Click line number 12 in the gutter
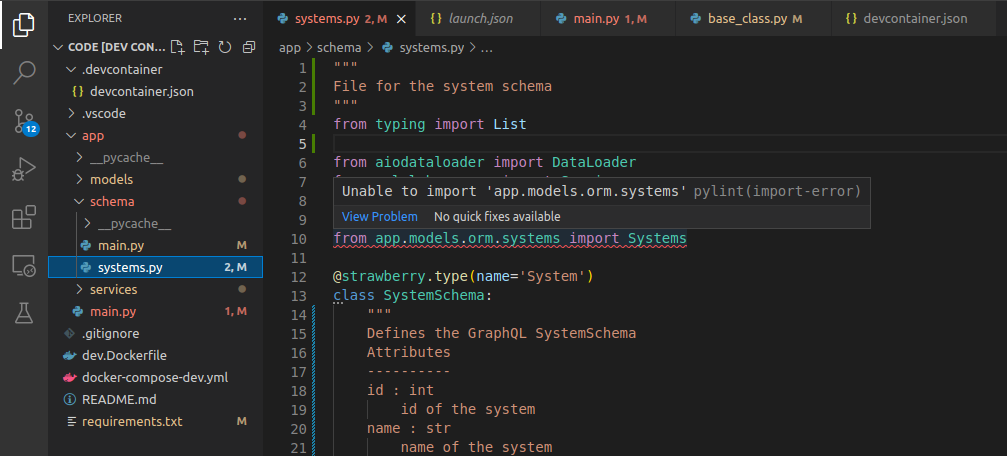1007x456 pixels. (x=299, y=277)
